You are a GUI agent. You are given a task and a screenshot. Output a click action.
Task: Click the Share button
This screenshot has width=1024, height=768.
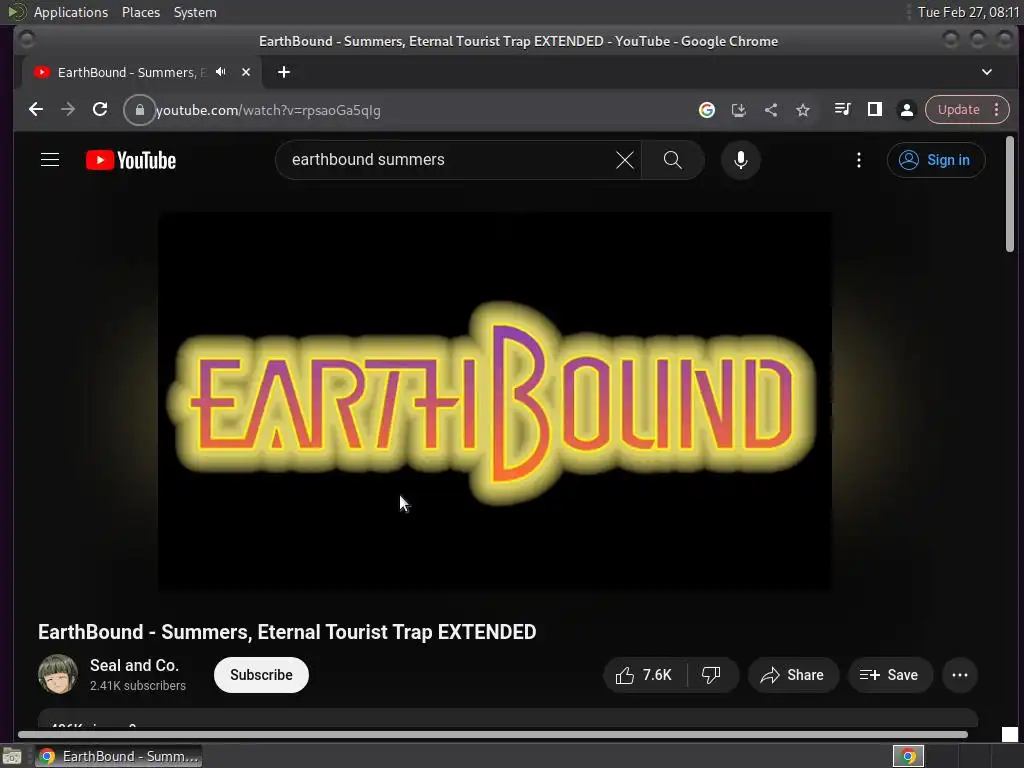coord(793,675)
